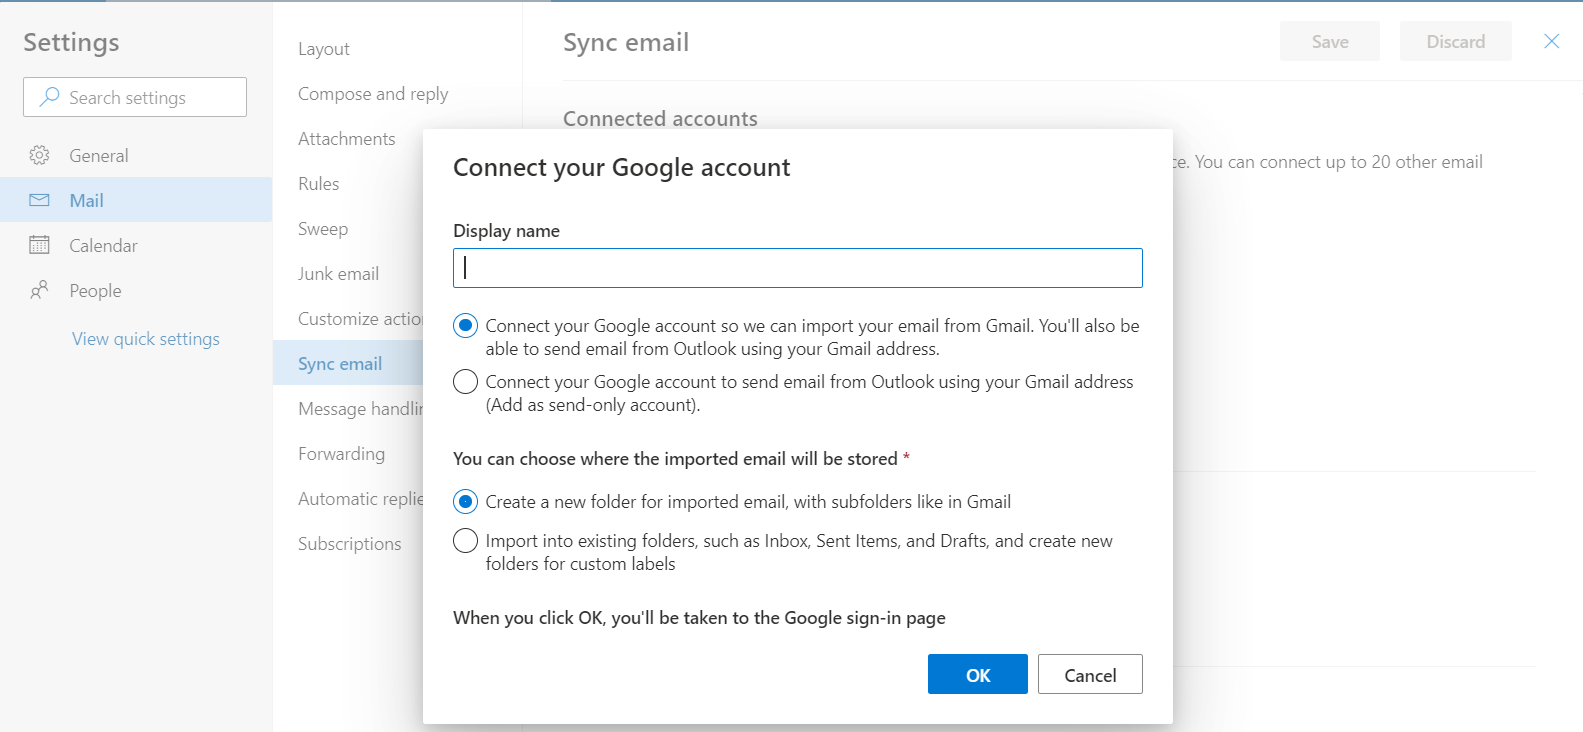Image resolution: width=1583 pixels, height=732 pixels.
Task: Open Message handling settings
Action: [360, 409]
